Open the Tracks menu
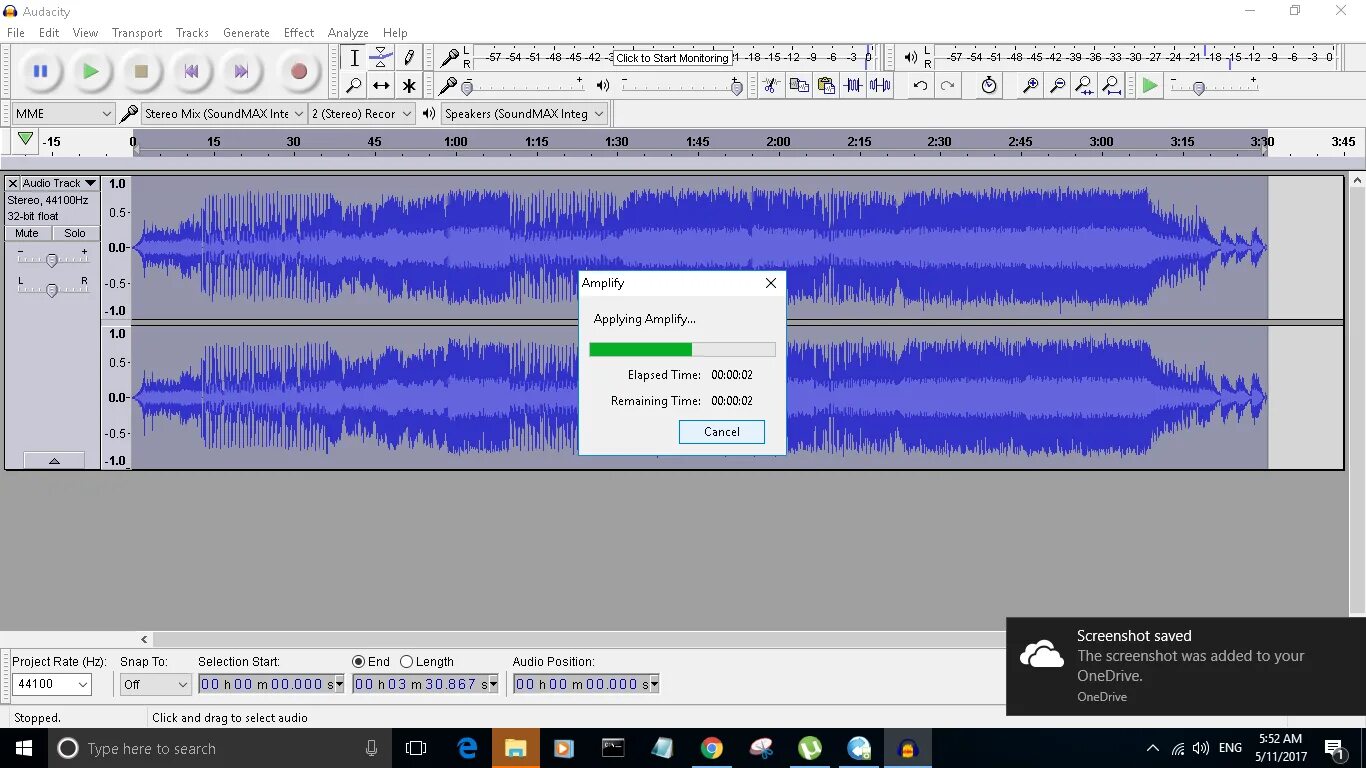Image resolution: width=1366 pixels, height=768 pixels. point(192,33)
